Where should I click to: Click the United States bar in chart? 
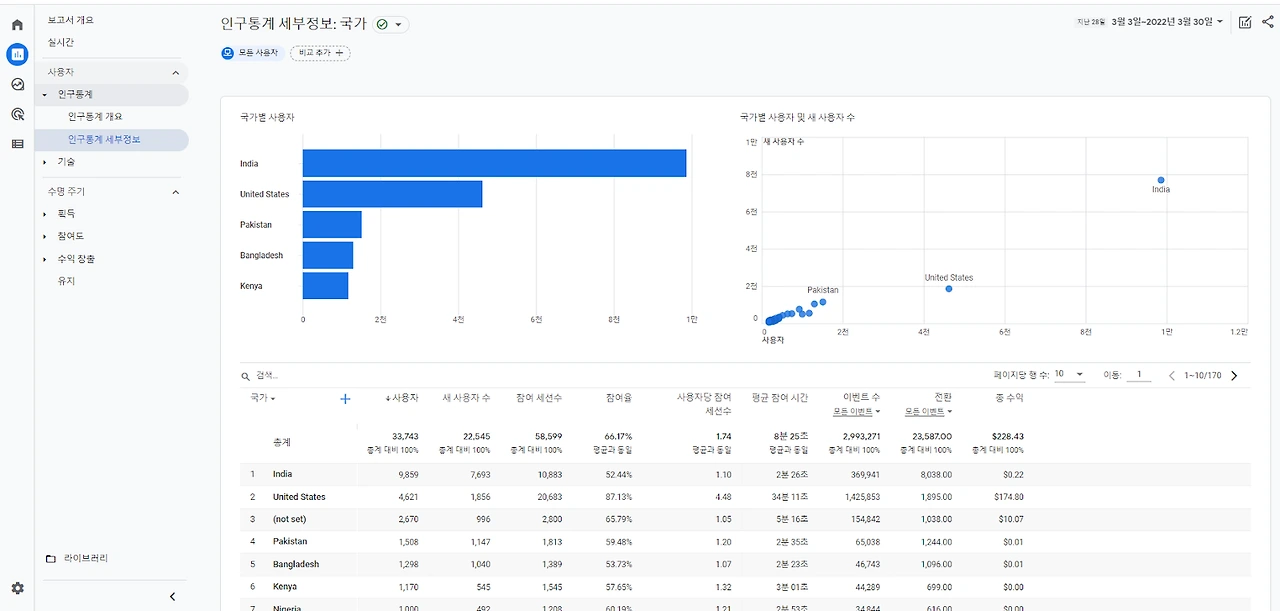[392, 194]
